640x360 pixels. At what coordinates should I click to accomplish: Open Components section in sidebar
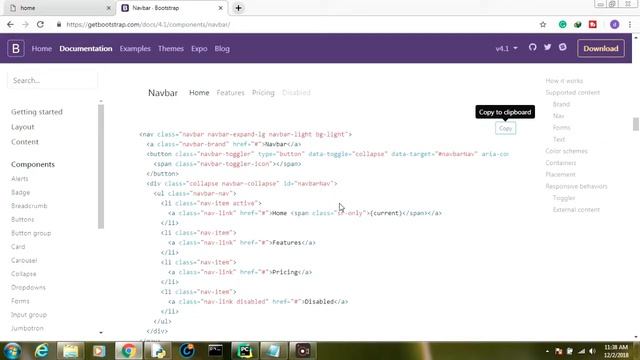(x=33, y=164)
